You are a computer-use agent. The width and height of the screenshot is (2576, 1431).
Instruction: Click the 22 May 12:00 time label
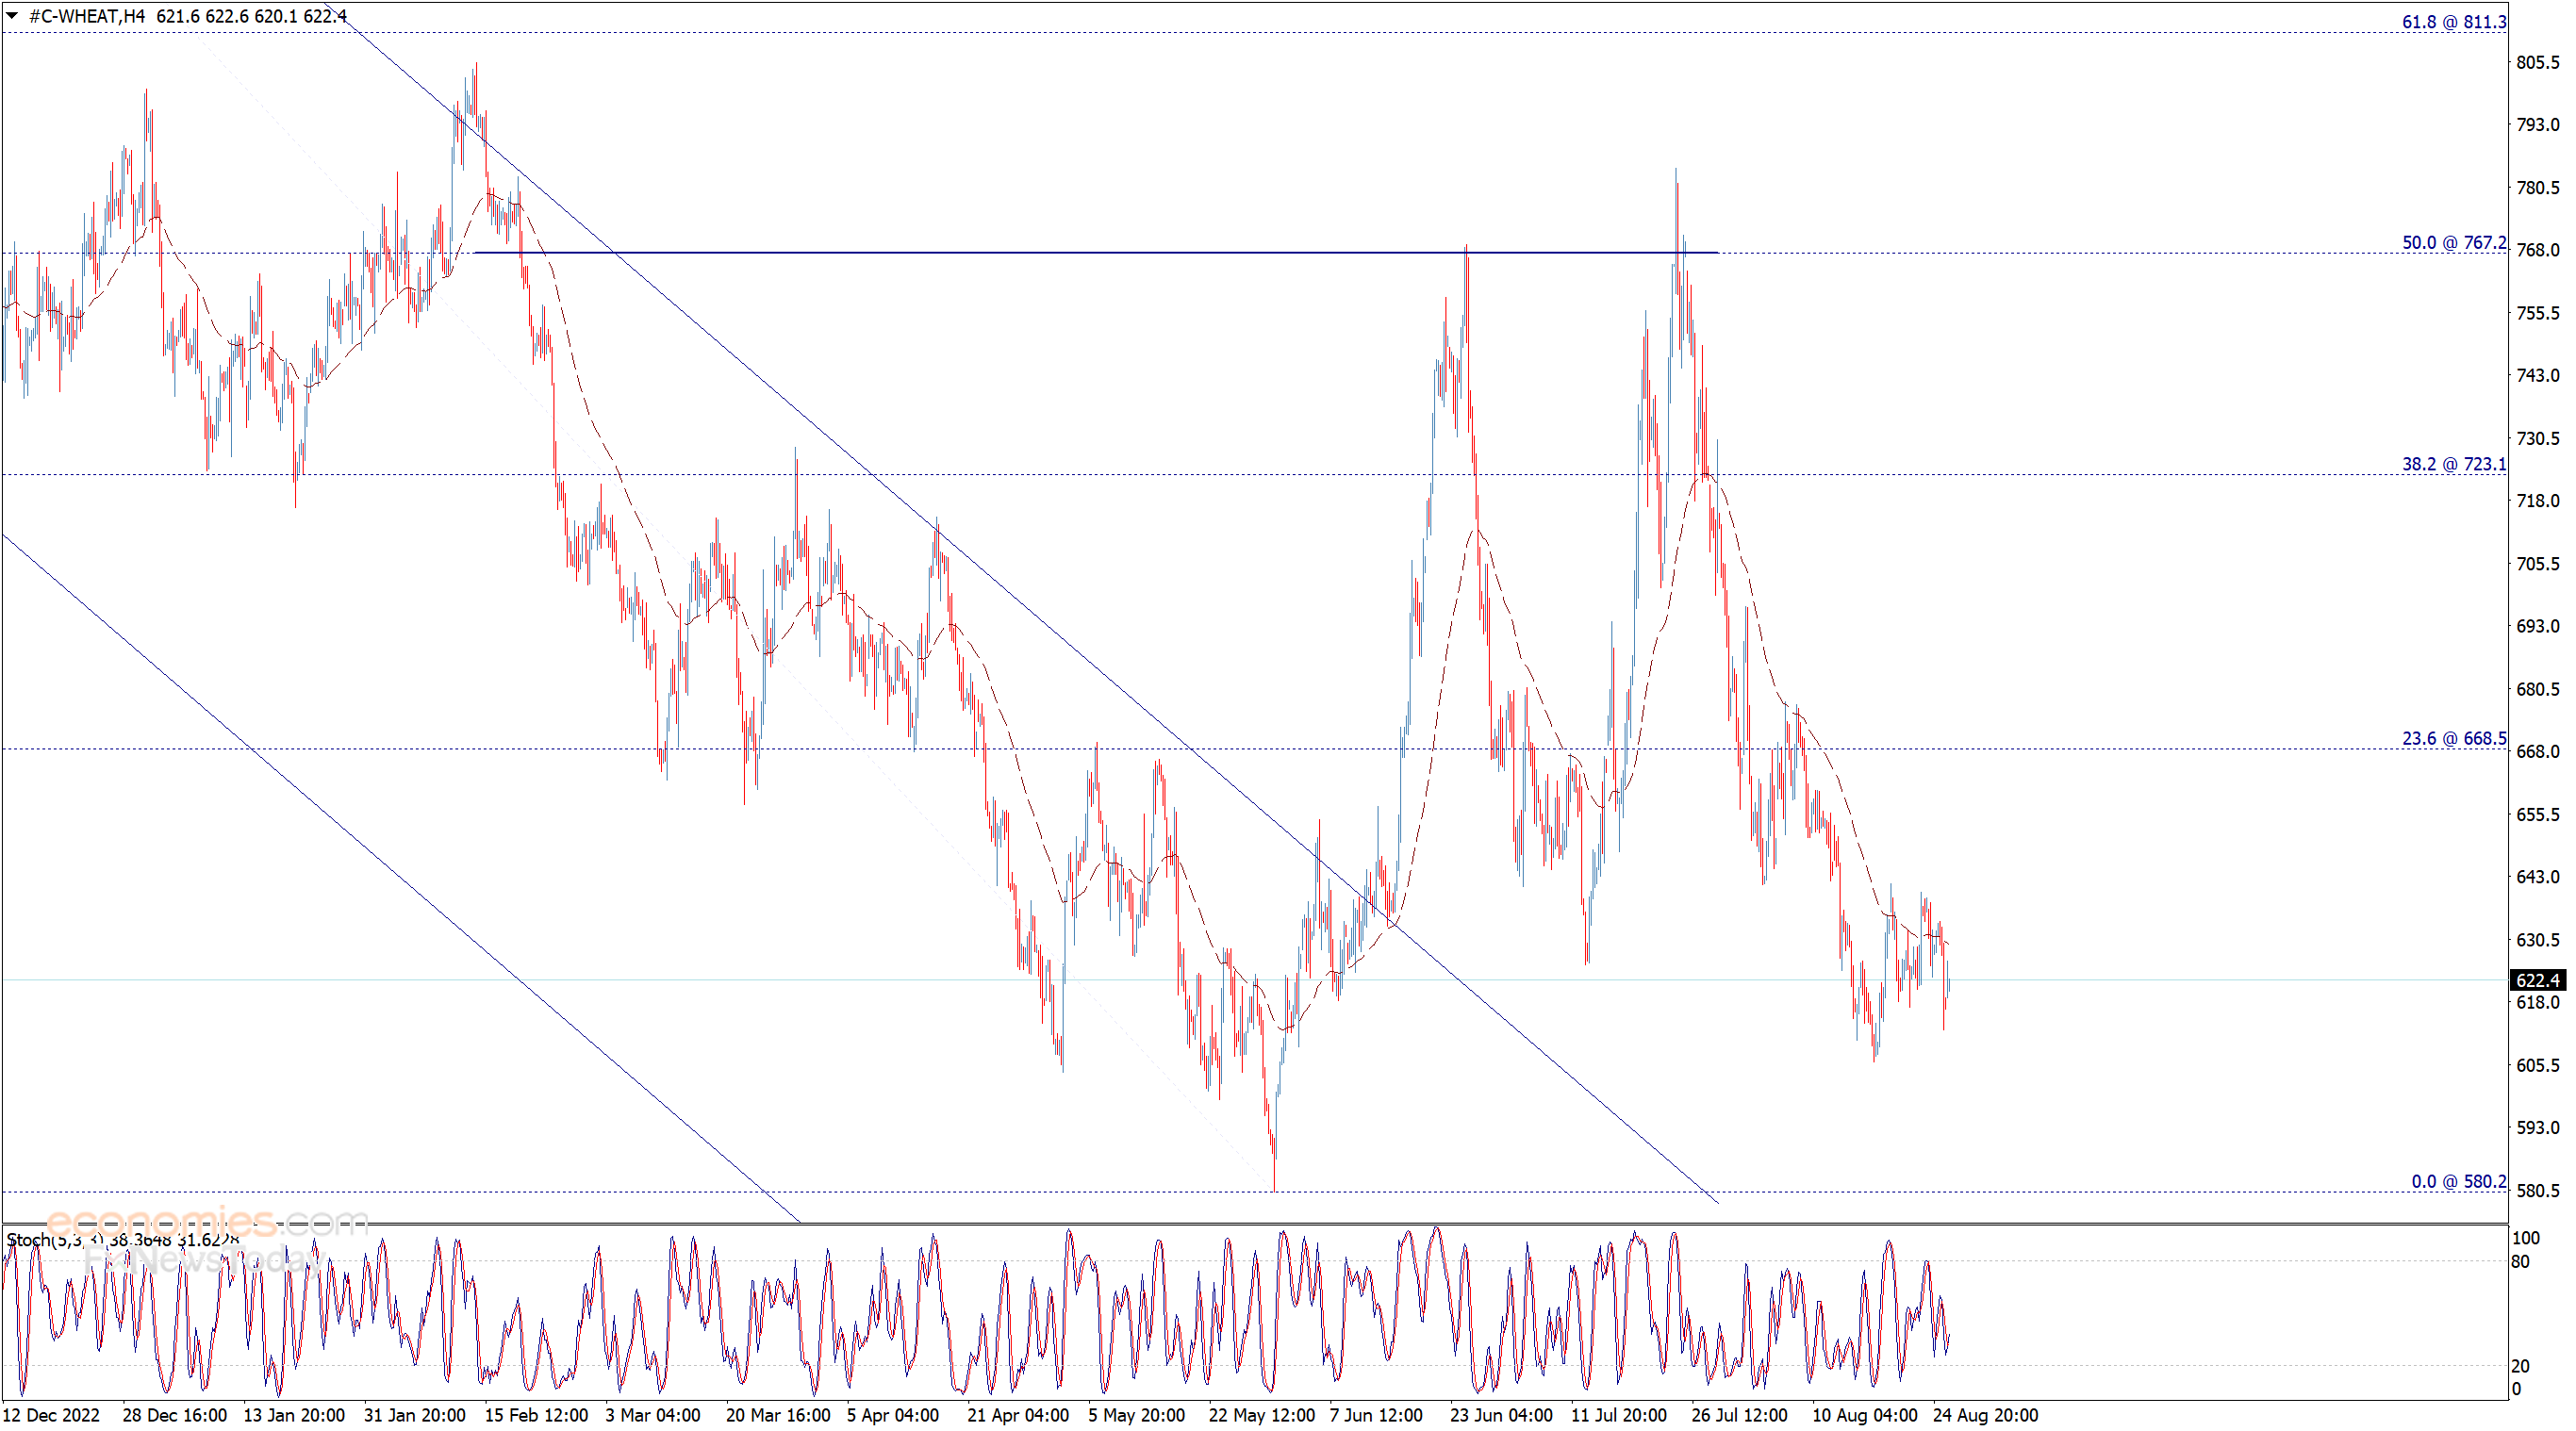tap(1261, 1415)
